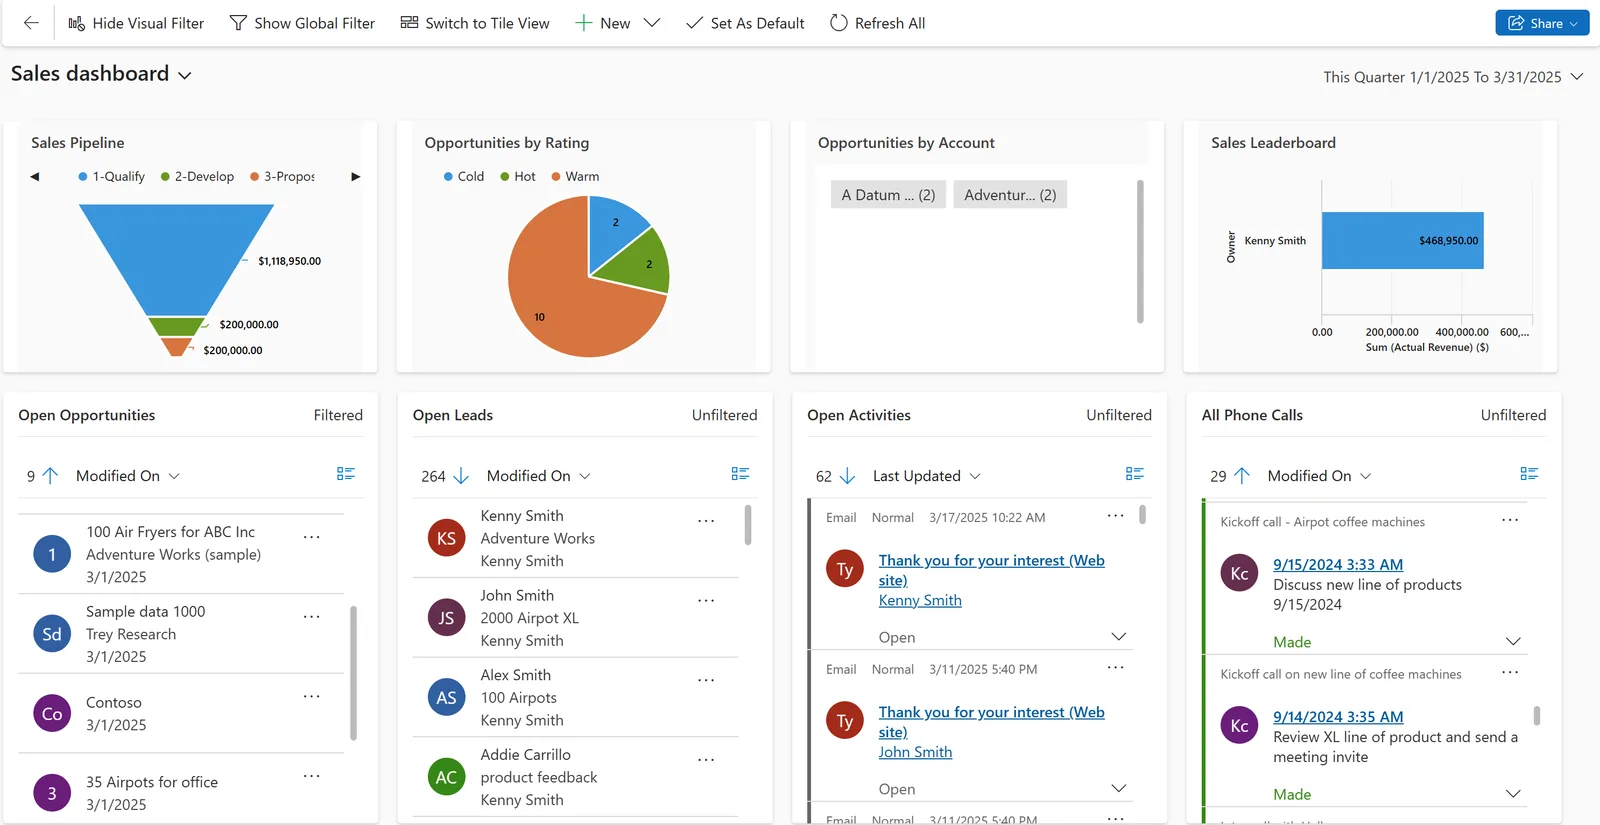This screenshot has width=1600, height=825.
Task: Open more options for 3/11/2025 5:40 PM email
Action: 1116,668
